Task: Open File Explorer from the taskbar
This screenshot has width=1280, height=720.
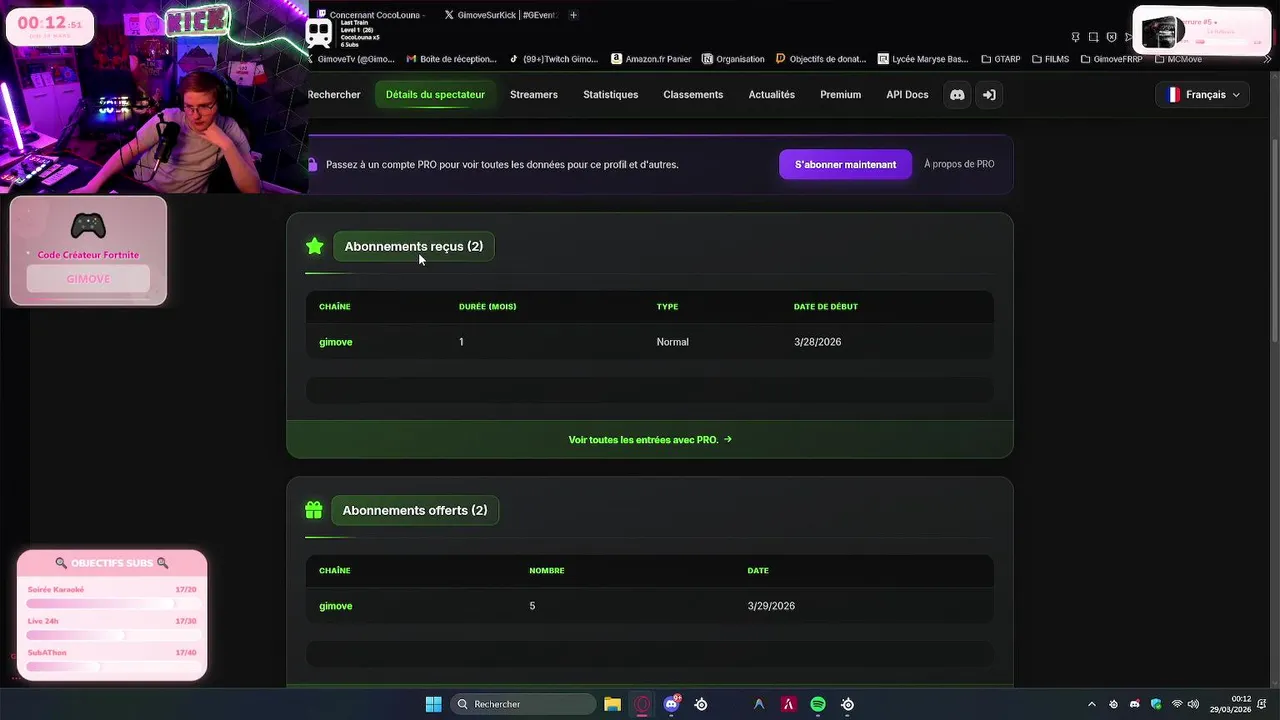Action: pyautogui.click(x=612, y=704)
